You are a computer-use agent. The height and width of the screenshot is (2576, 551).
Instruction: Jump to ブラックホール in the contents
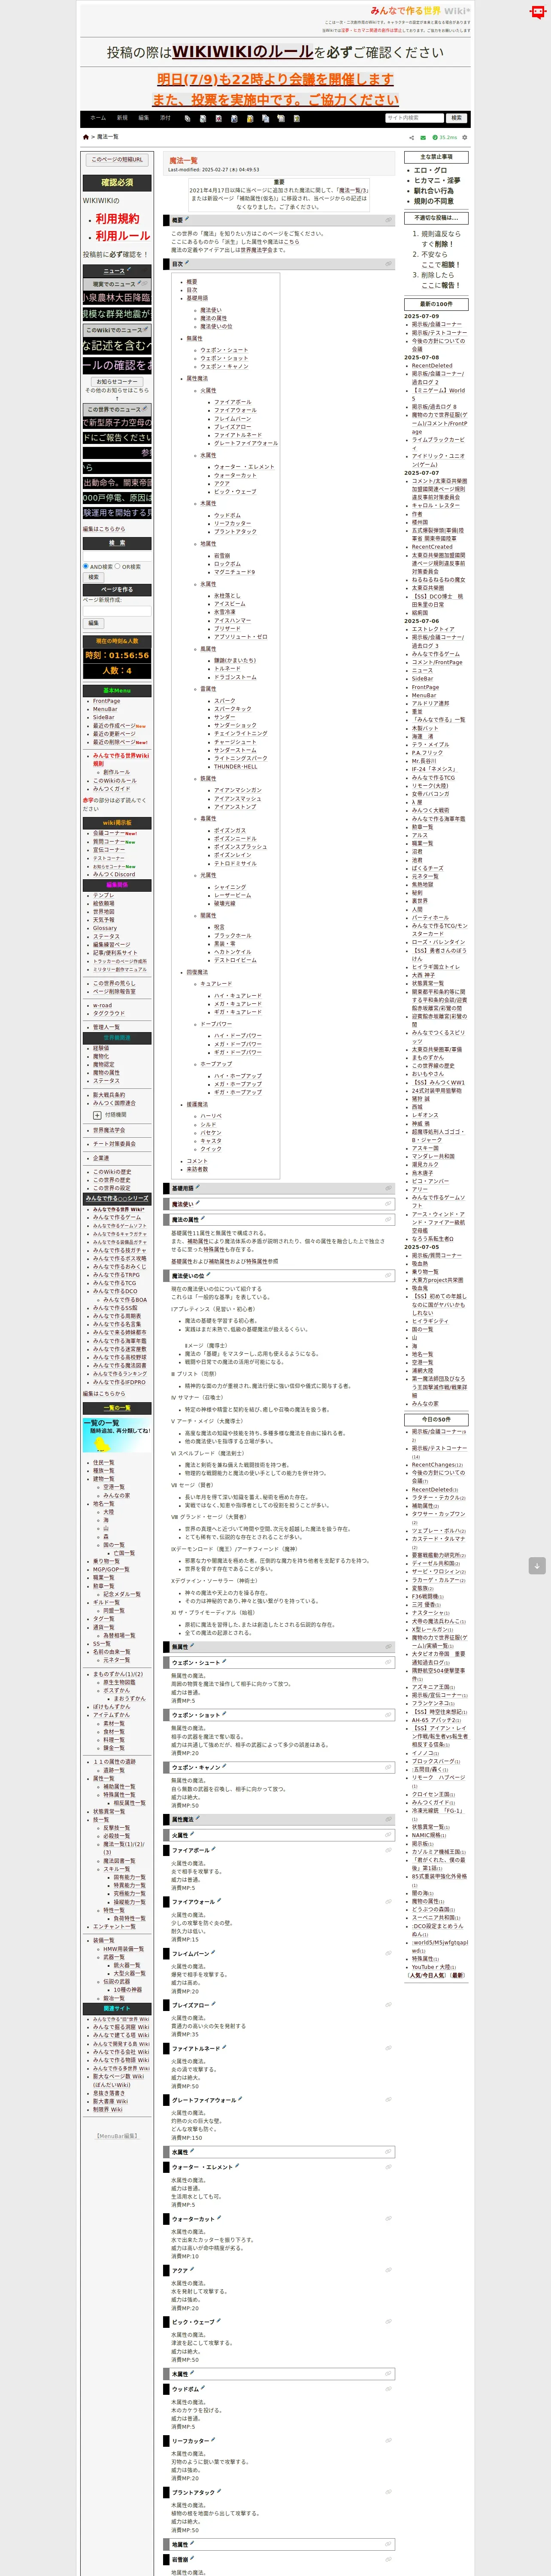pos(233,935)
